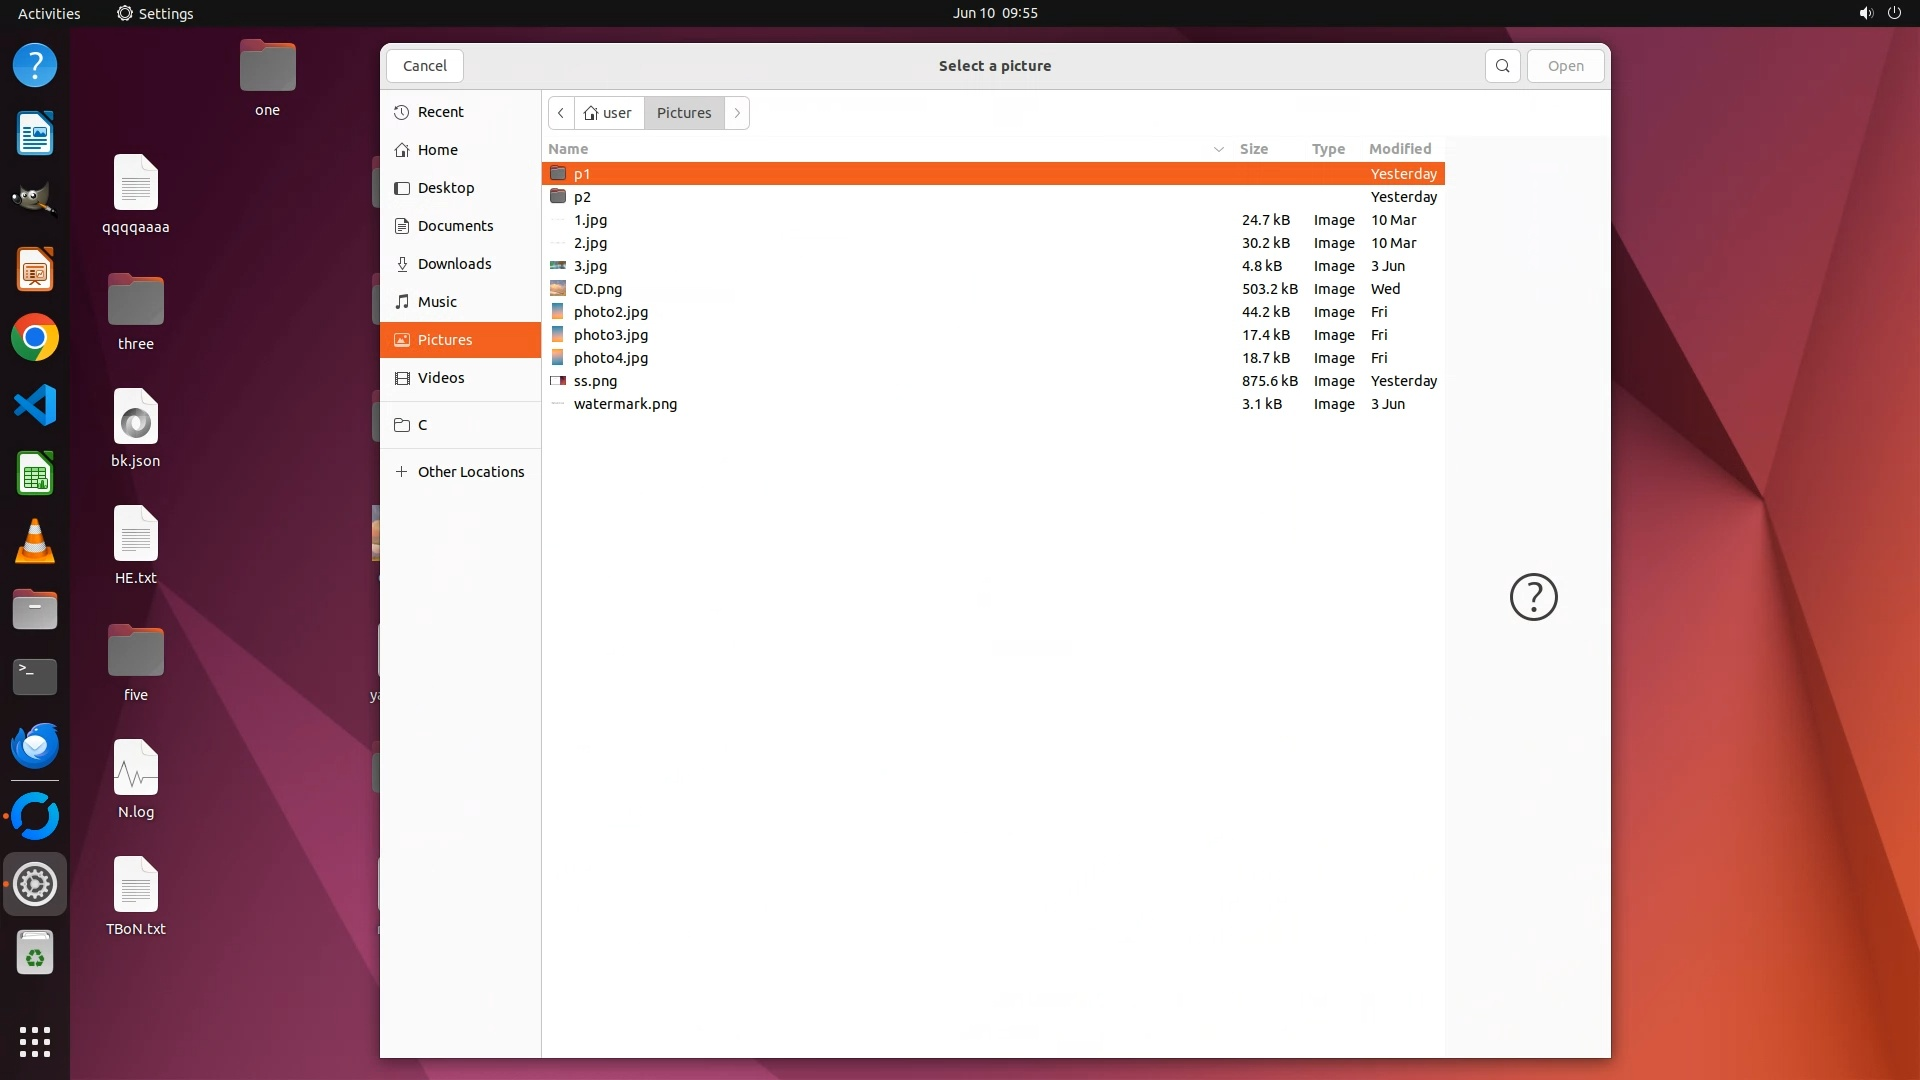1920x1080 pixels.
Task: Open Other Locations in sidebar
Action: click(x=470, y=472)
